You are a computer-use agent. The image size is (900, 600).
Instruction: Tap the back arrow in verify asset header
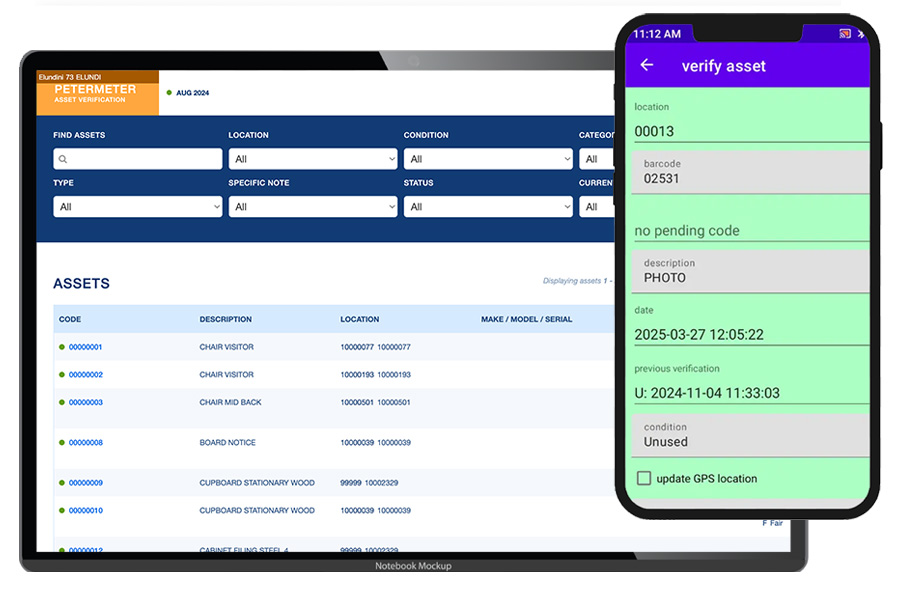coord(647,65)
